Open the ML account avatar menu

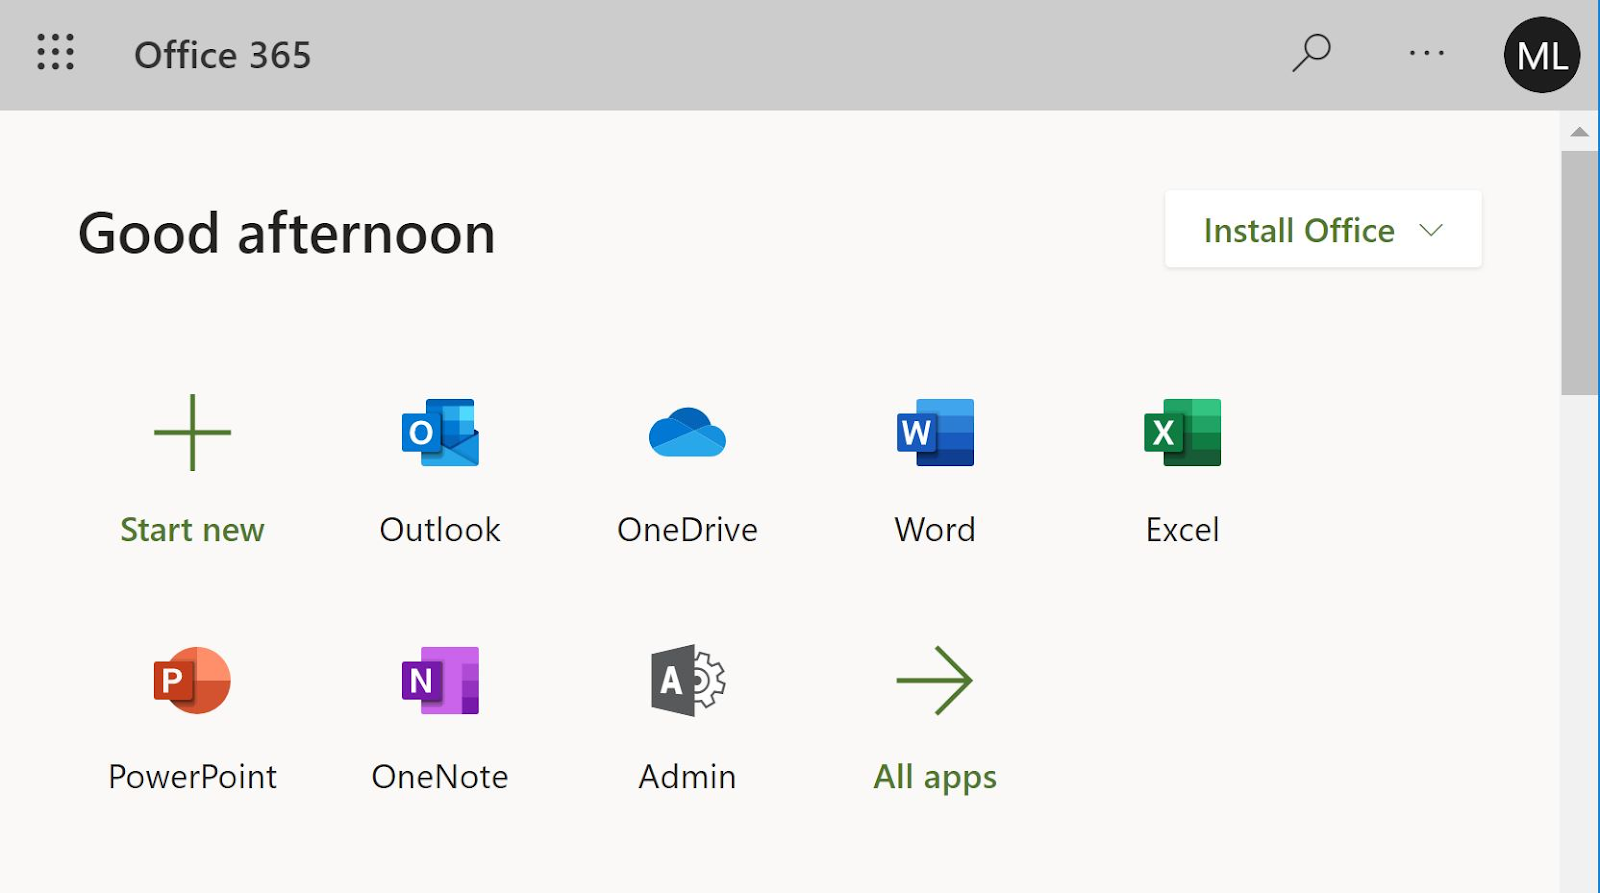[x=1542, y=55]
